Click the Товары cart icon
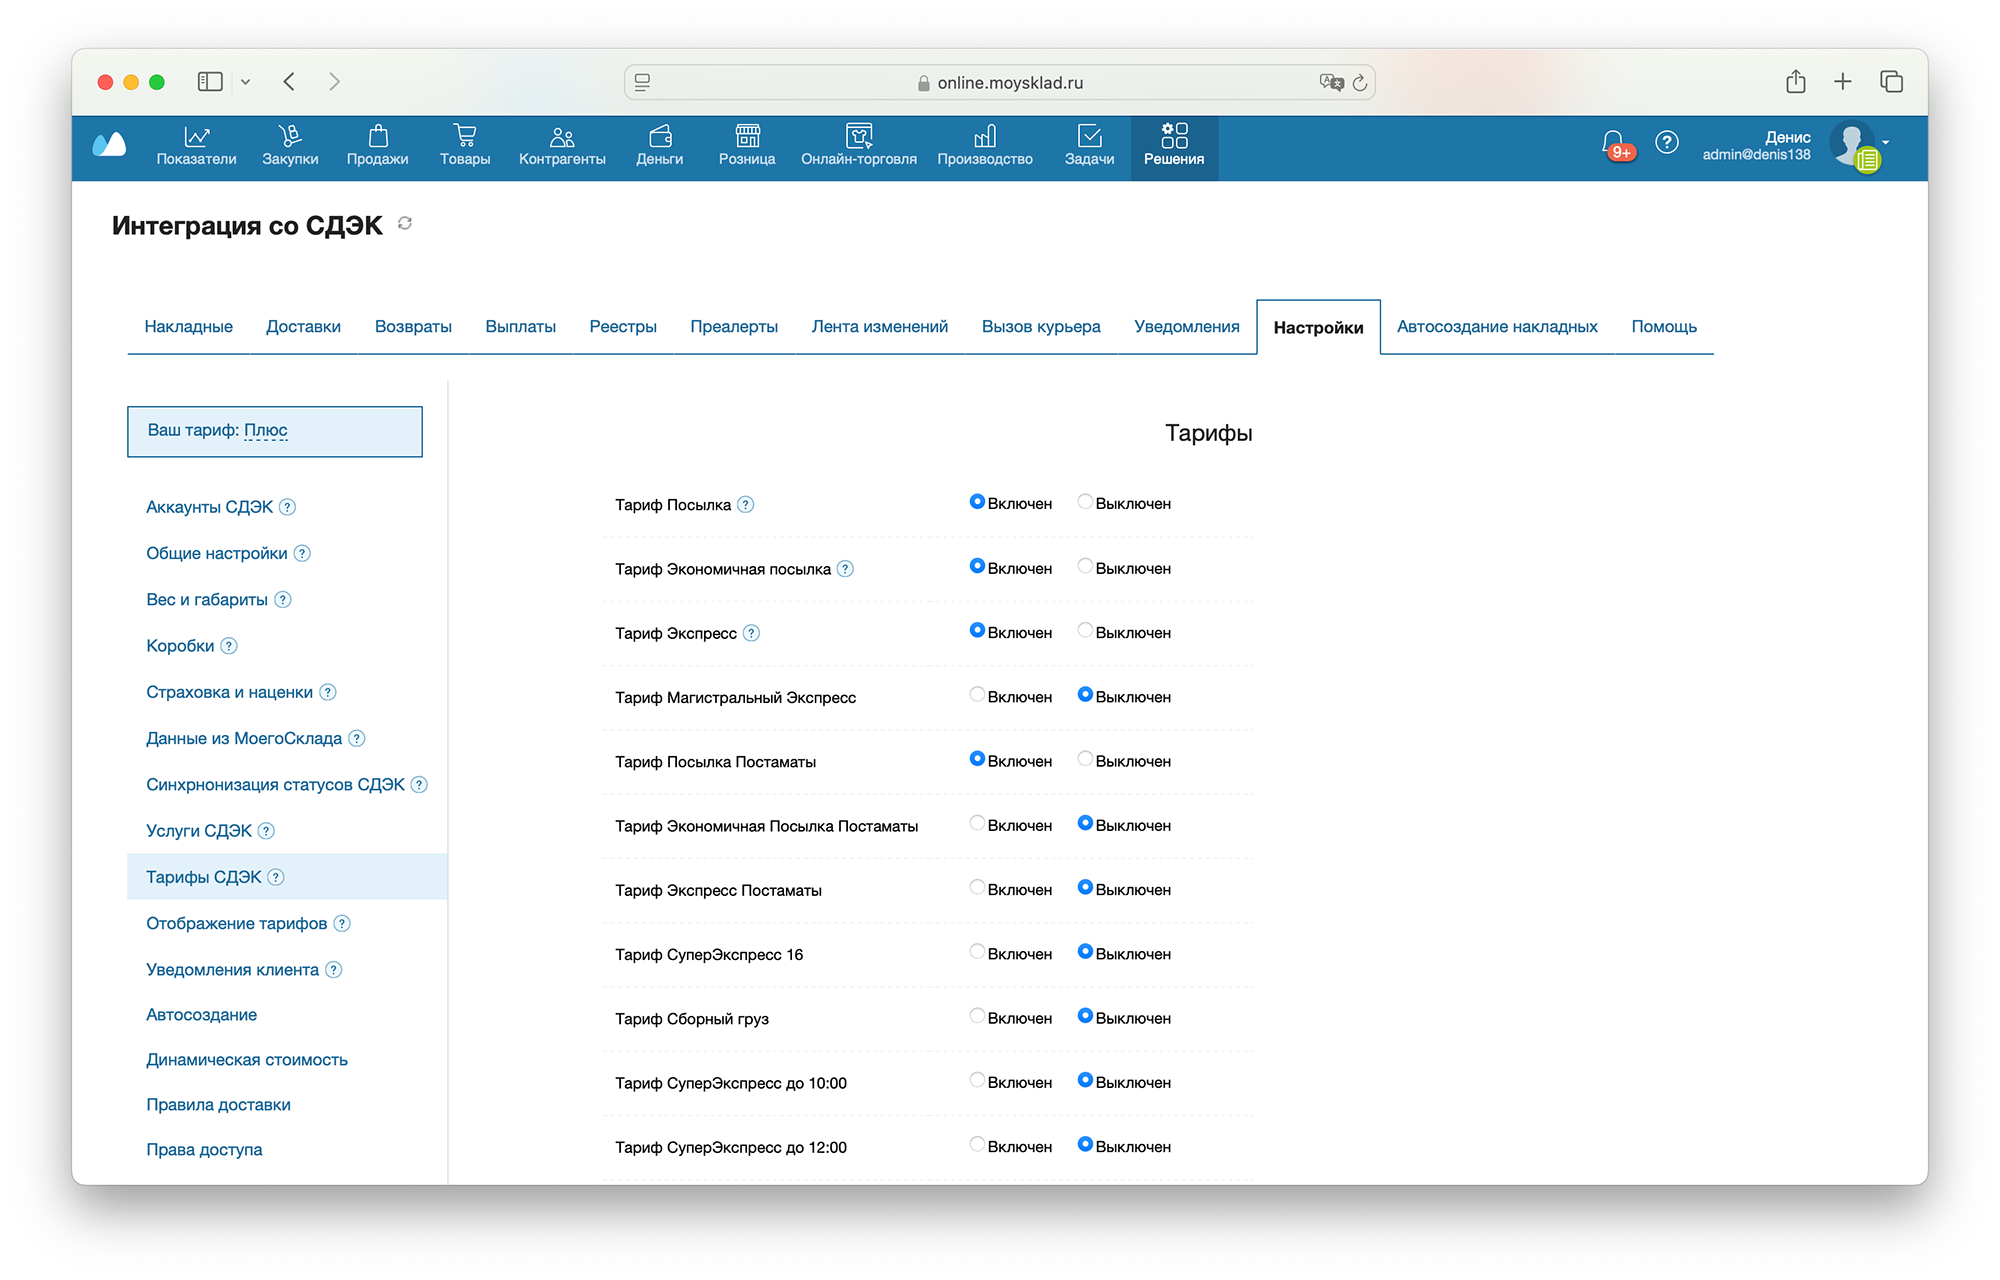The height and width of the screenshot is (1280, 2000). [464, 136]
